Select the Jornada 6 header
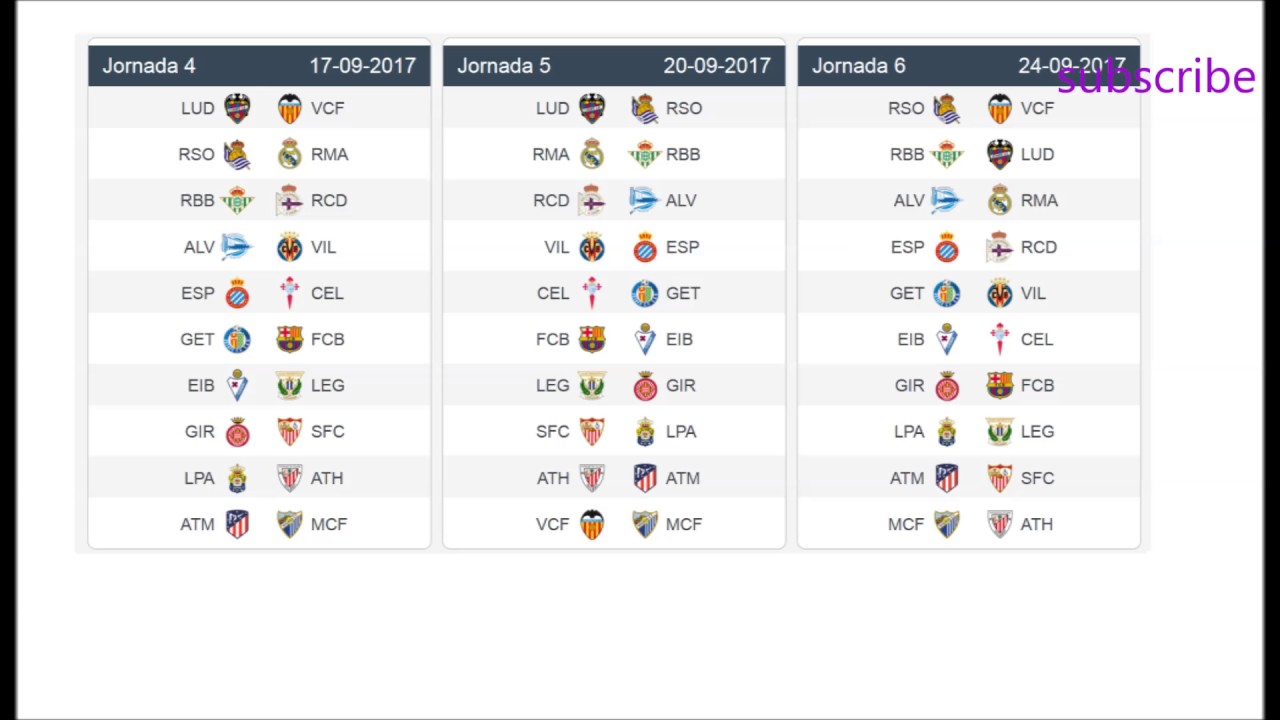 pyautogui.click(x=859, y=66)
